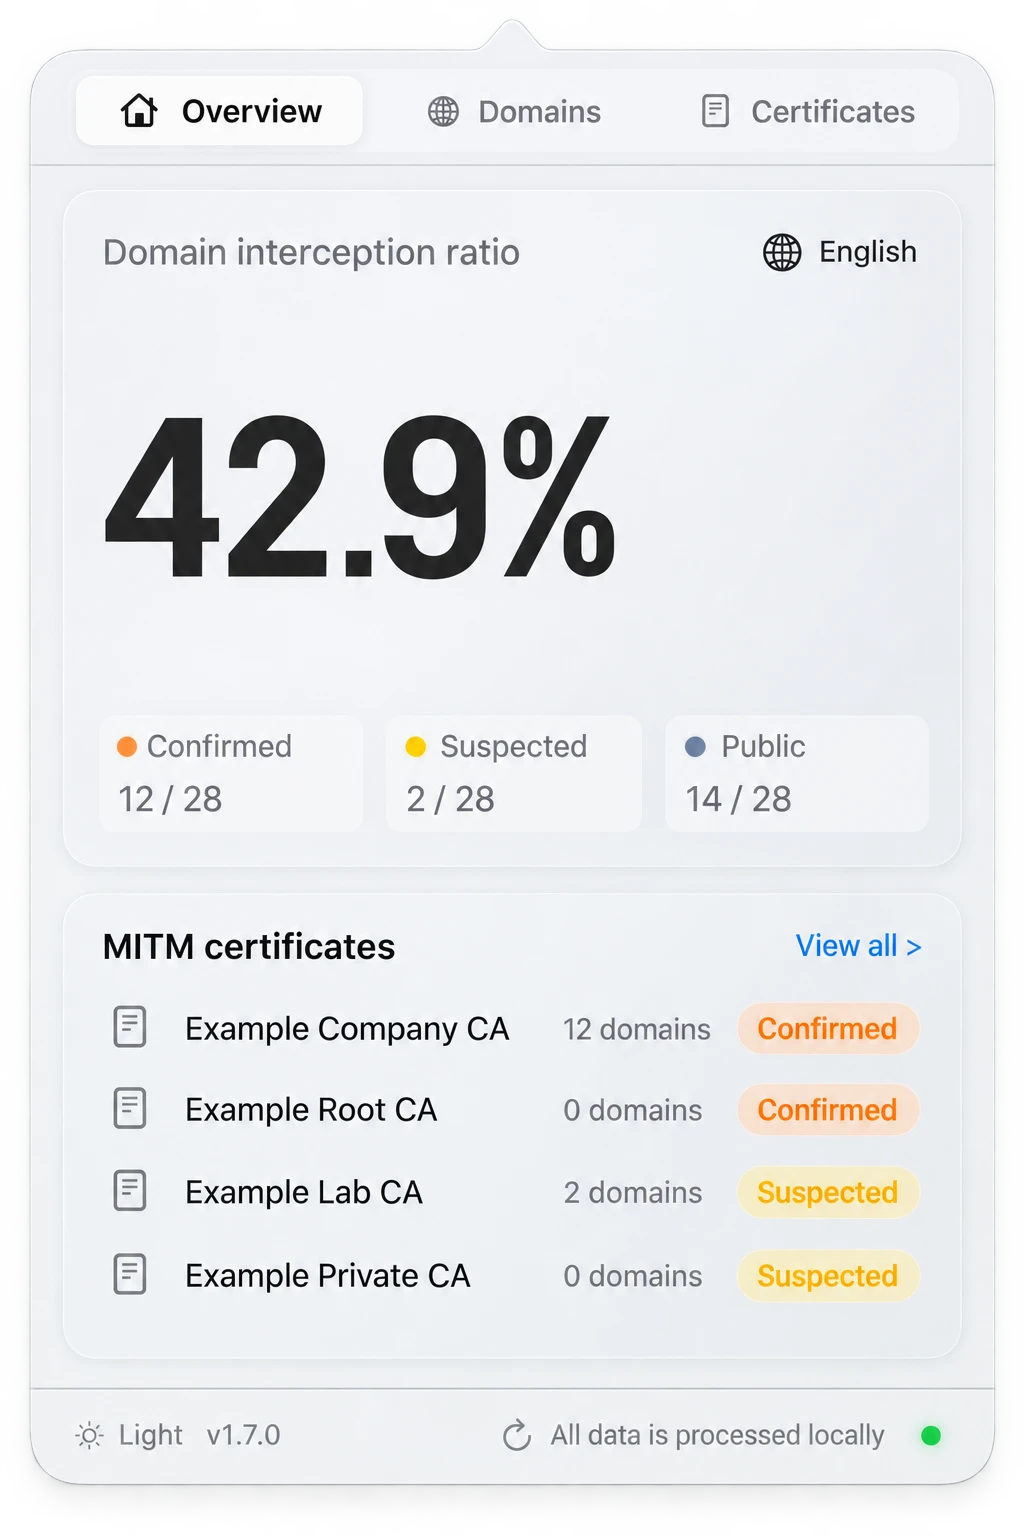The height and width of the screenshot is (1536, 1024).
Task: Toggle the Light theme sun icon
Action: point(89,1436)
